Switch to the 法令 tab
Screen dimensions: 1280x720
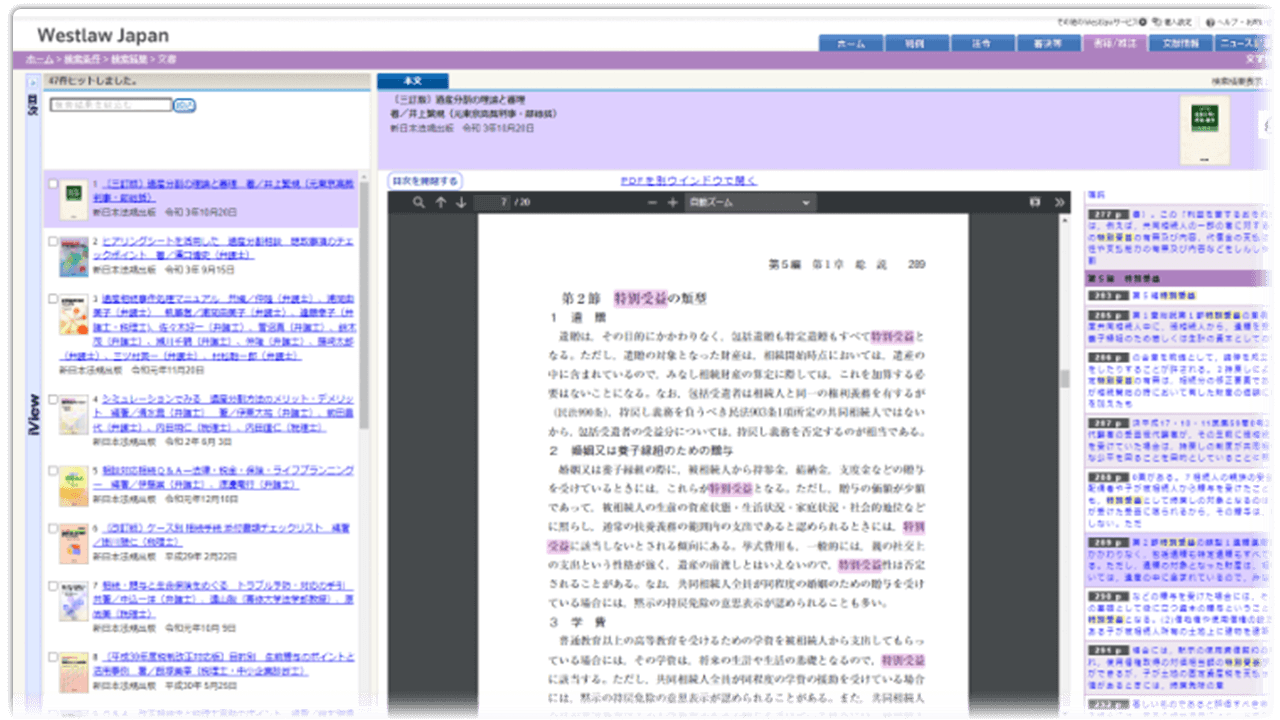tap(982, 42)
